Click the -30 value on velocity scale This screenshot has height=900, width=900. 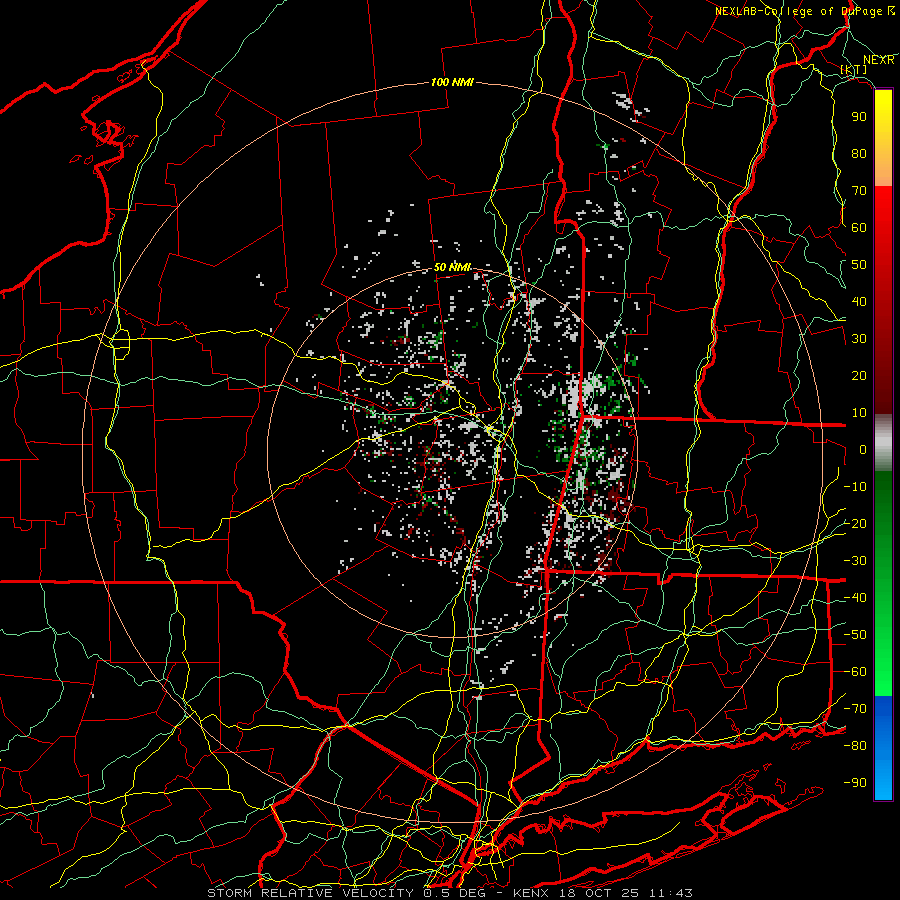tap(855, 561)
